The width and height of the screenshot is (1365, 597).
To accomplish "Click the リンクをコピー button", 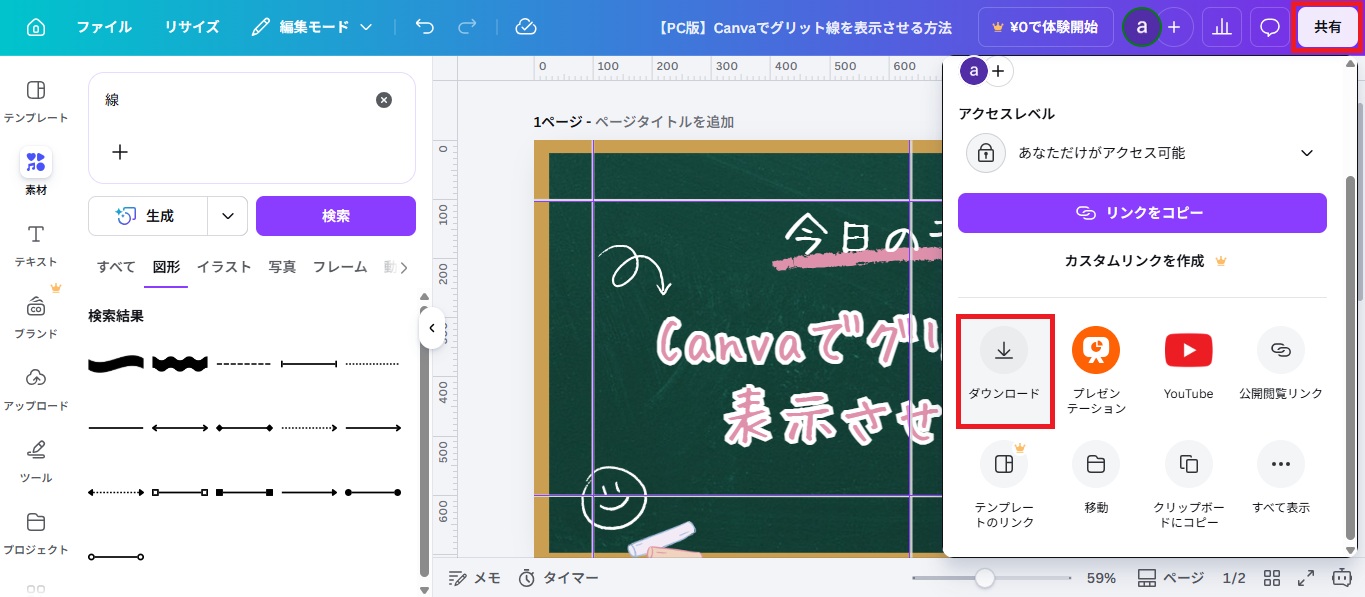I will (1142, 213).
